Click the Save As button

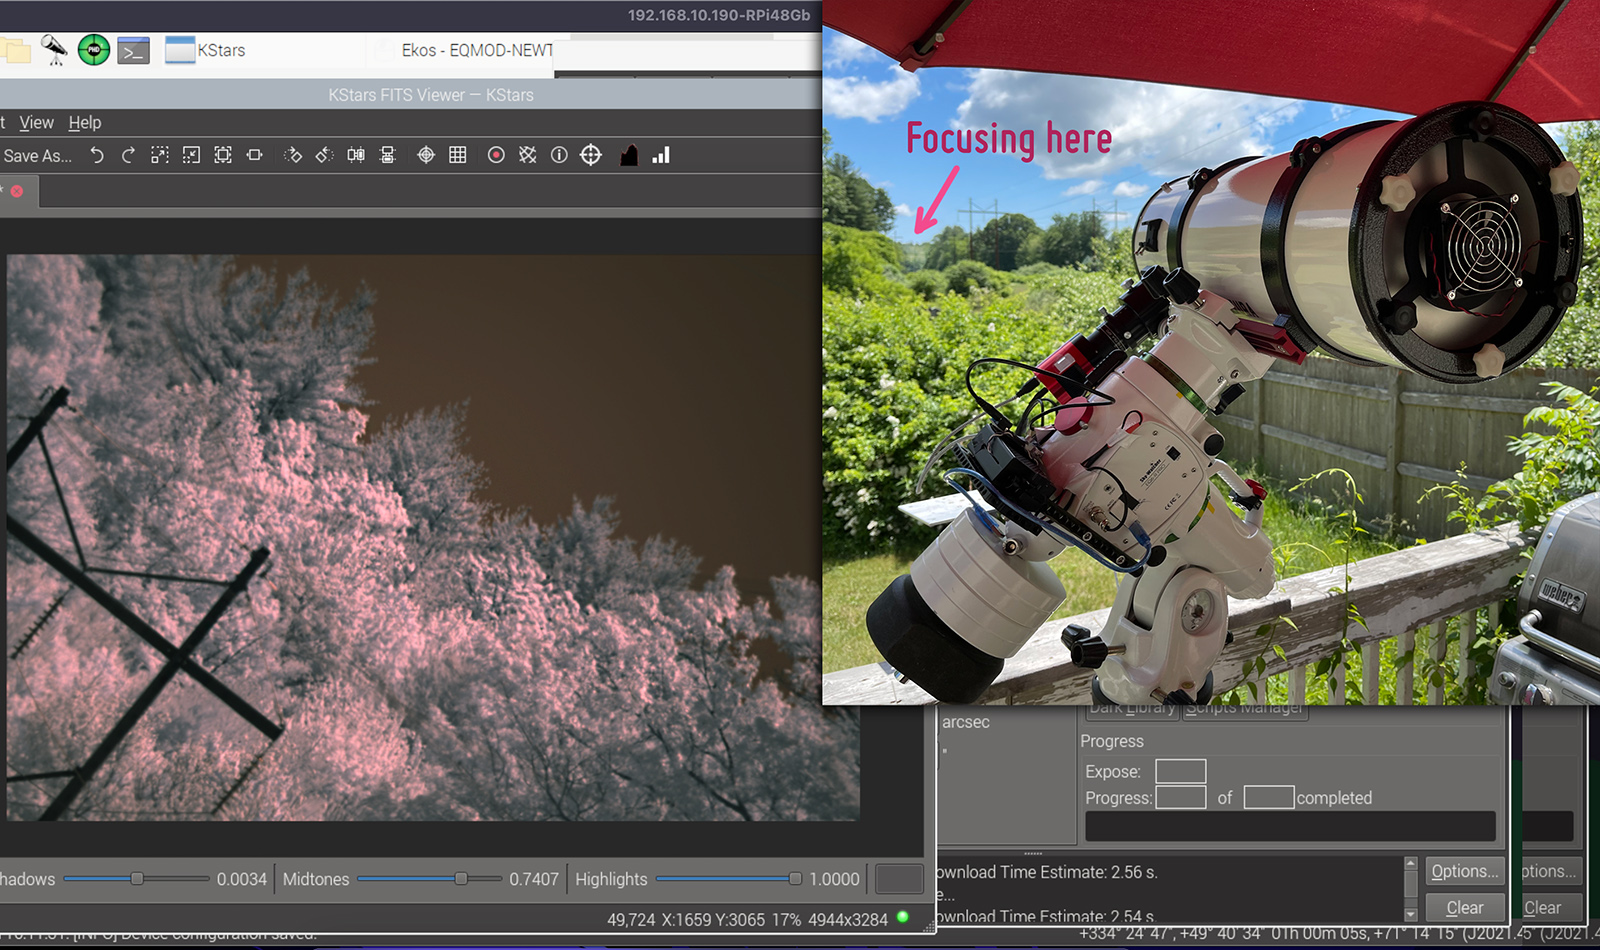click(x=36, y=156)
